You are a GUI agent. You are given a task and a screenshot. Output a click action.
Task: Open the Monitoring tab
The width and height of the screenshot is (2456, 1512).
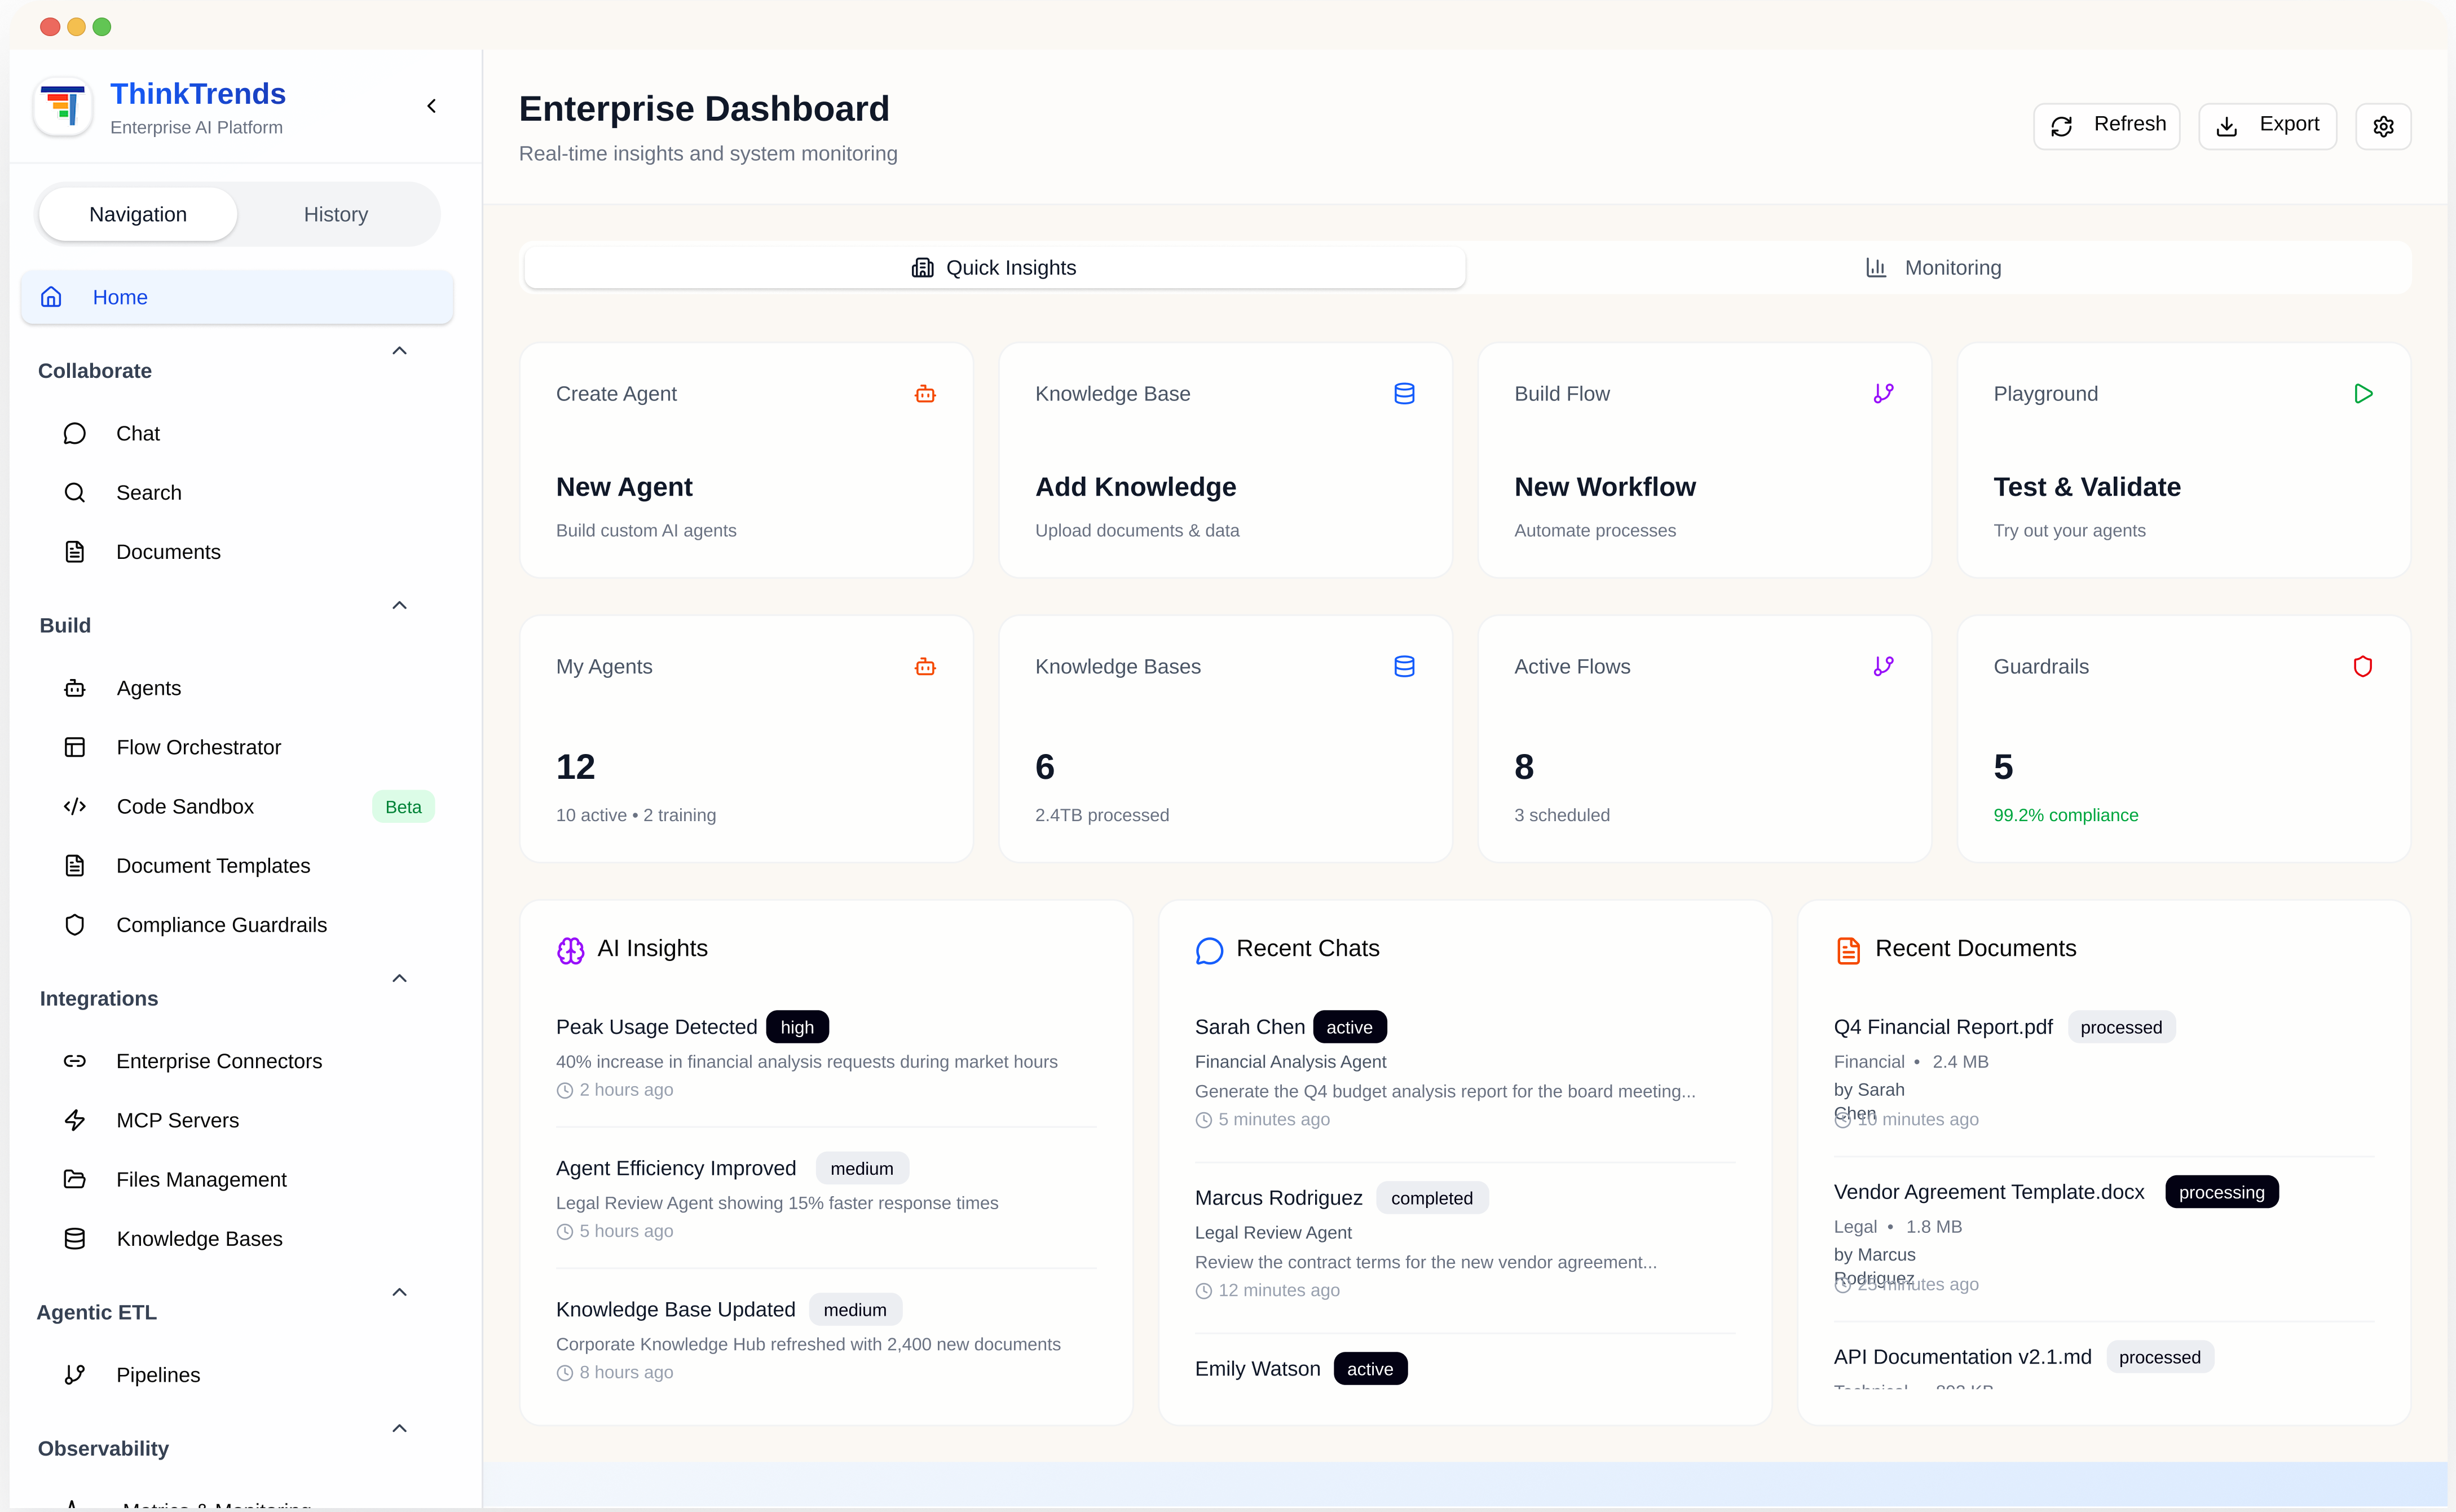(x=1934, y=267)
